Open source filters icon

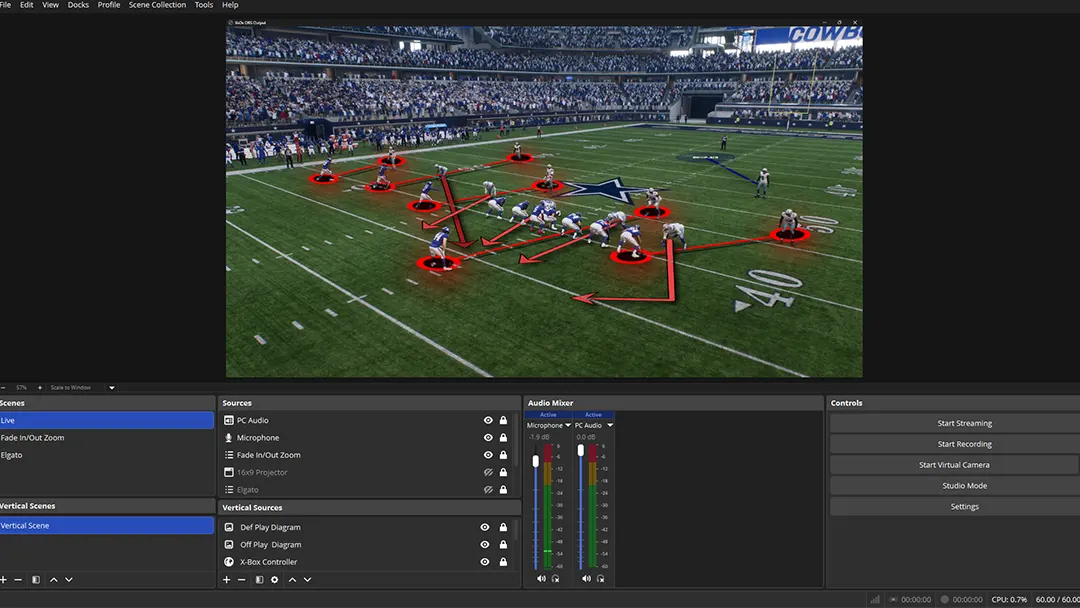259,580
